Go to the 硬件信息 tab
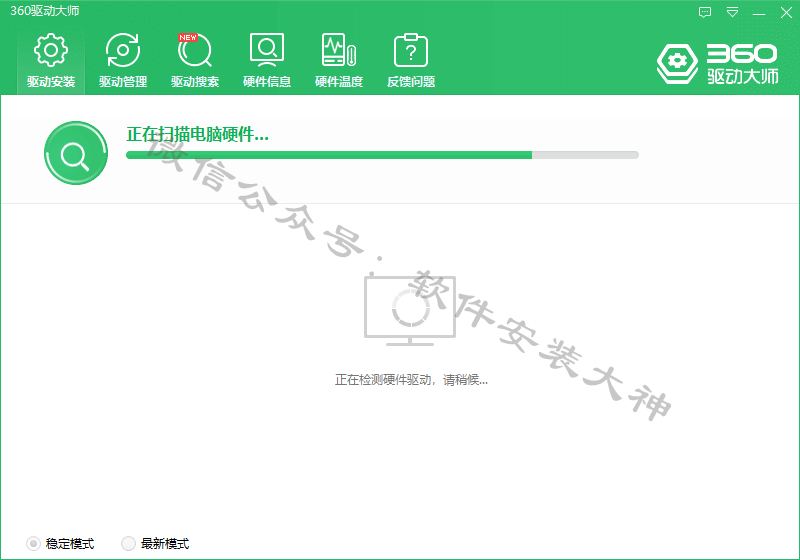This screenshot has height=560, width=800. click(x=267, y=61)
